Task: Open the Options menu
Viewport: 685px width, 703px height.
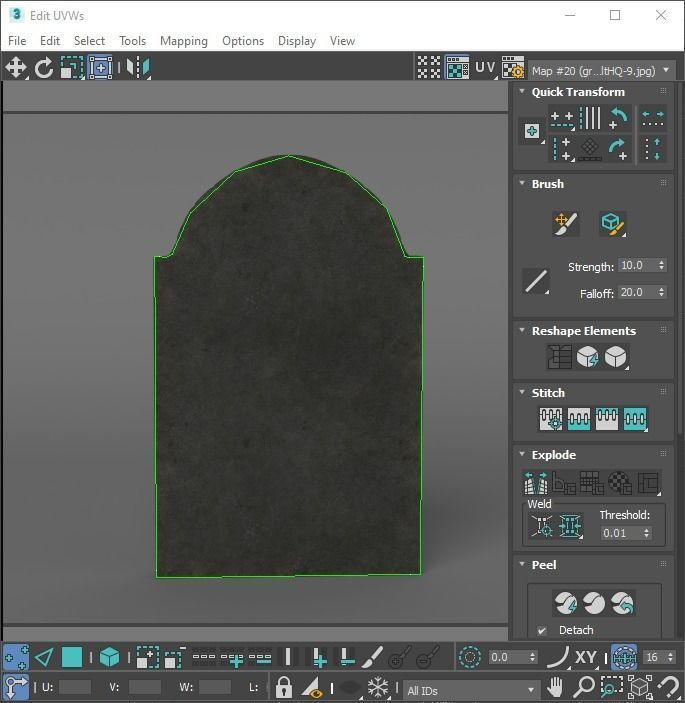Action: (x=243, y=41)
